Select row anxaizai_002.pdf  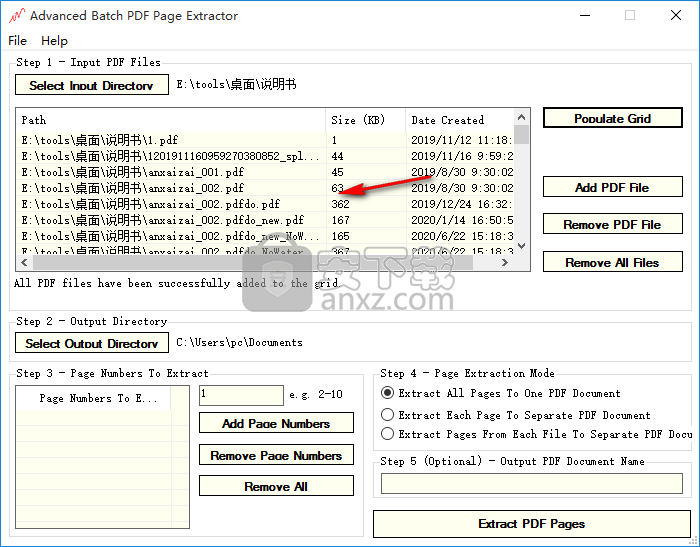click(x=265, y=188)
